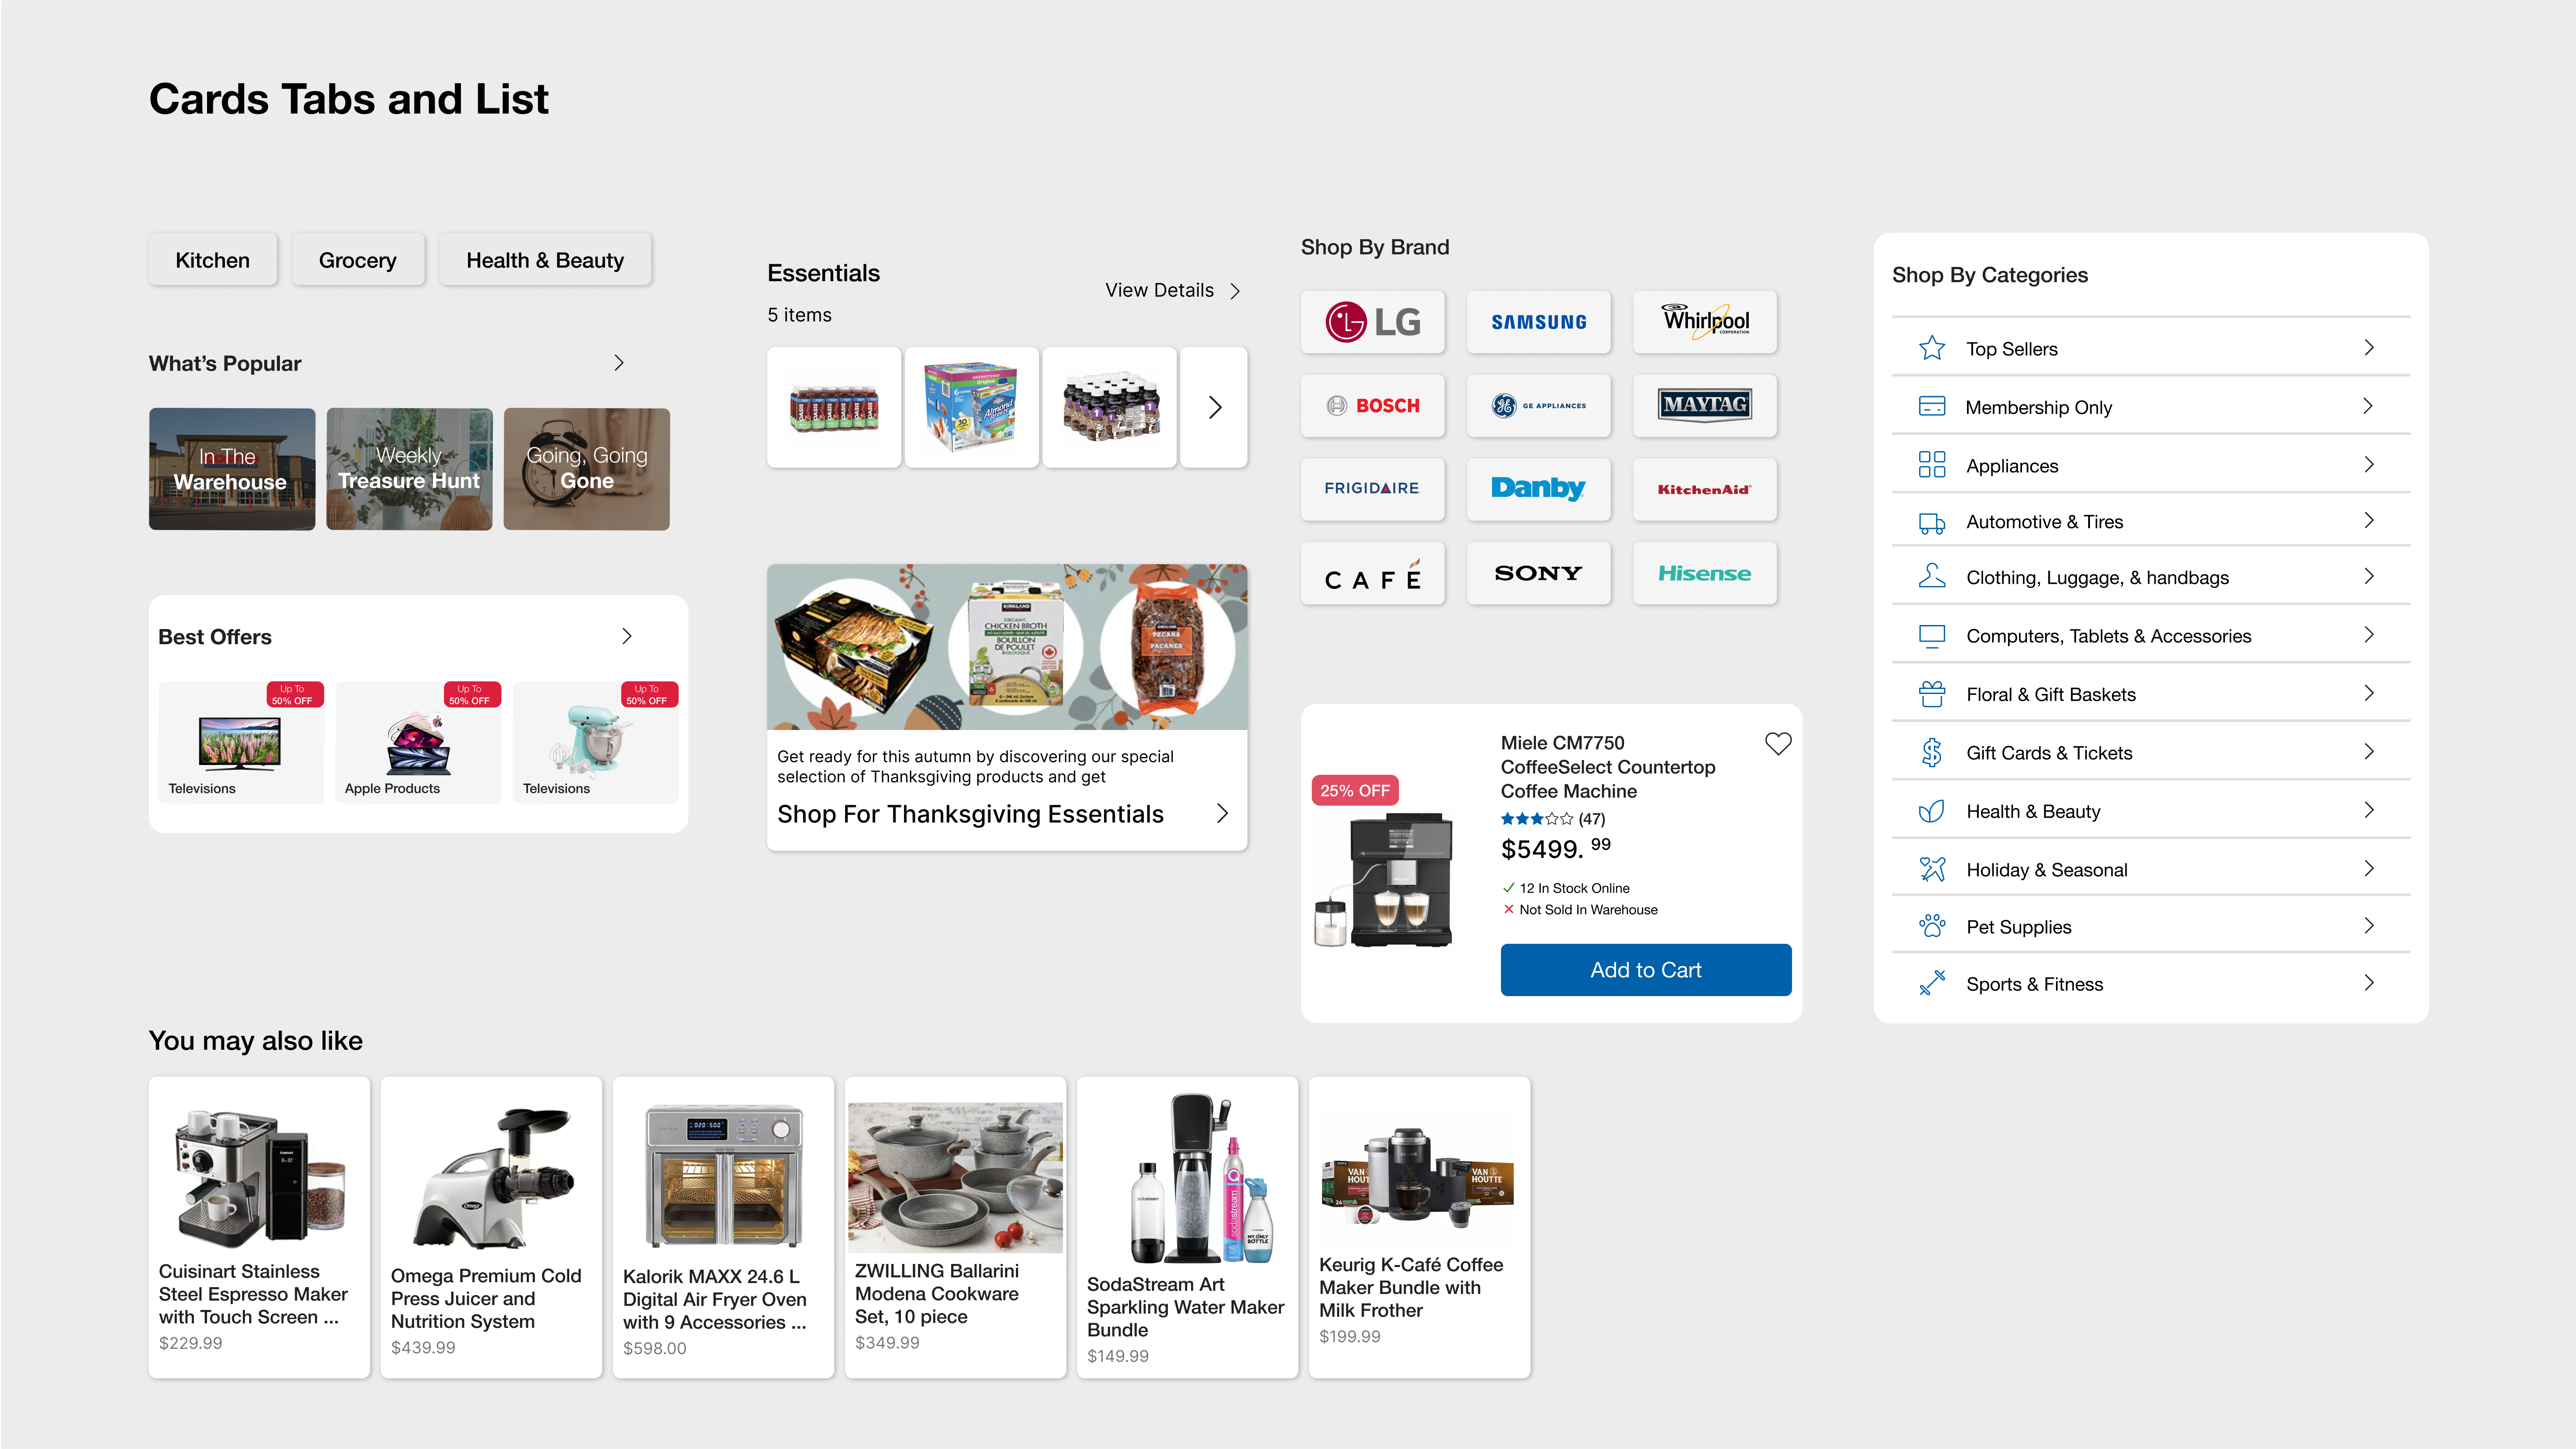Click the Holiday & Seasonal icon
The height and width of the screenshot is (1449, 2576).
tap(1932, 869)
